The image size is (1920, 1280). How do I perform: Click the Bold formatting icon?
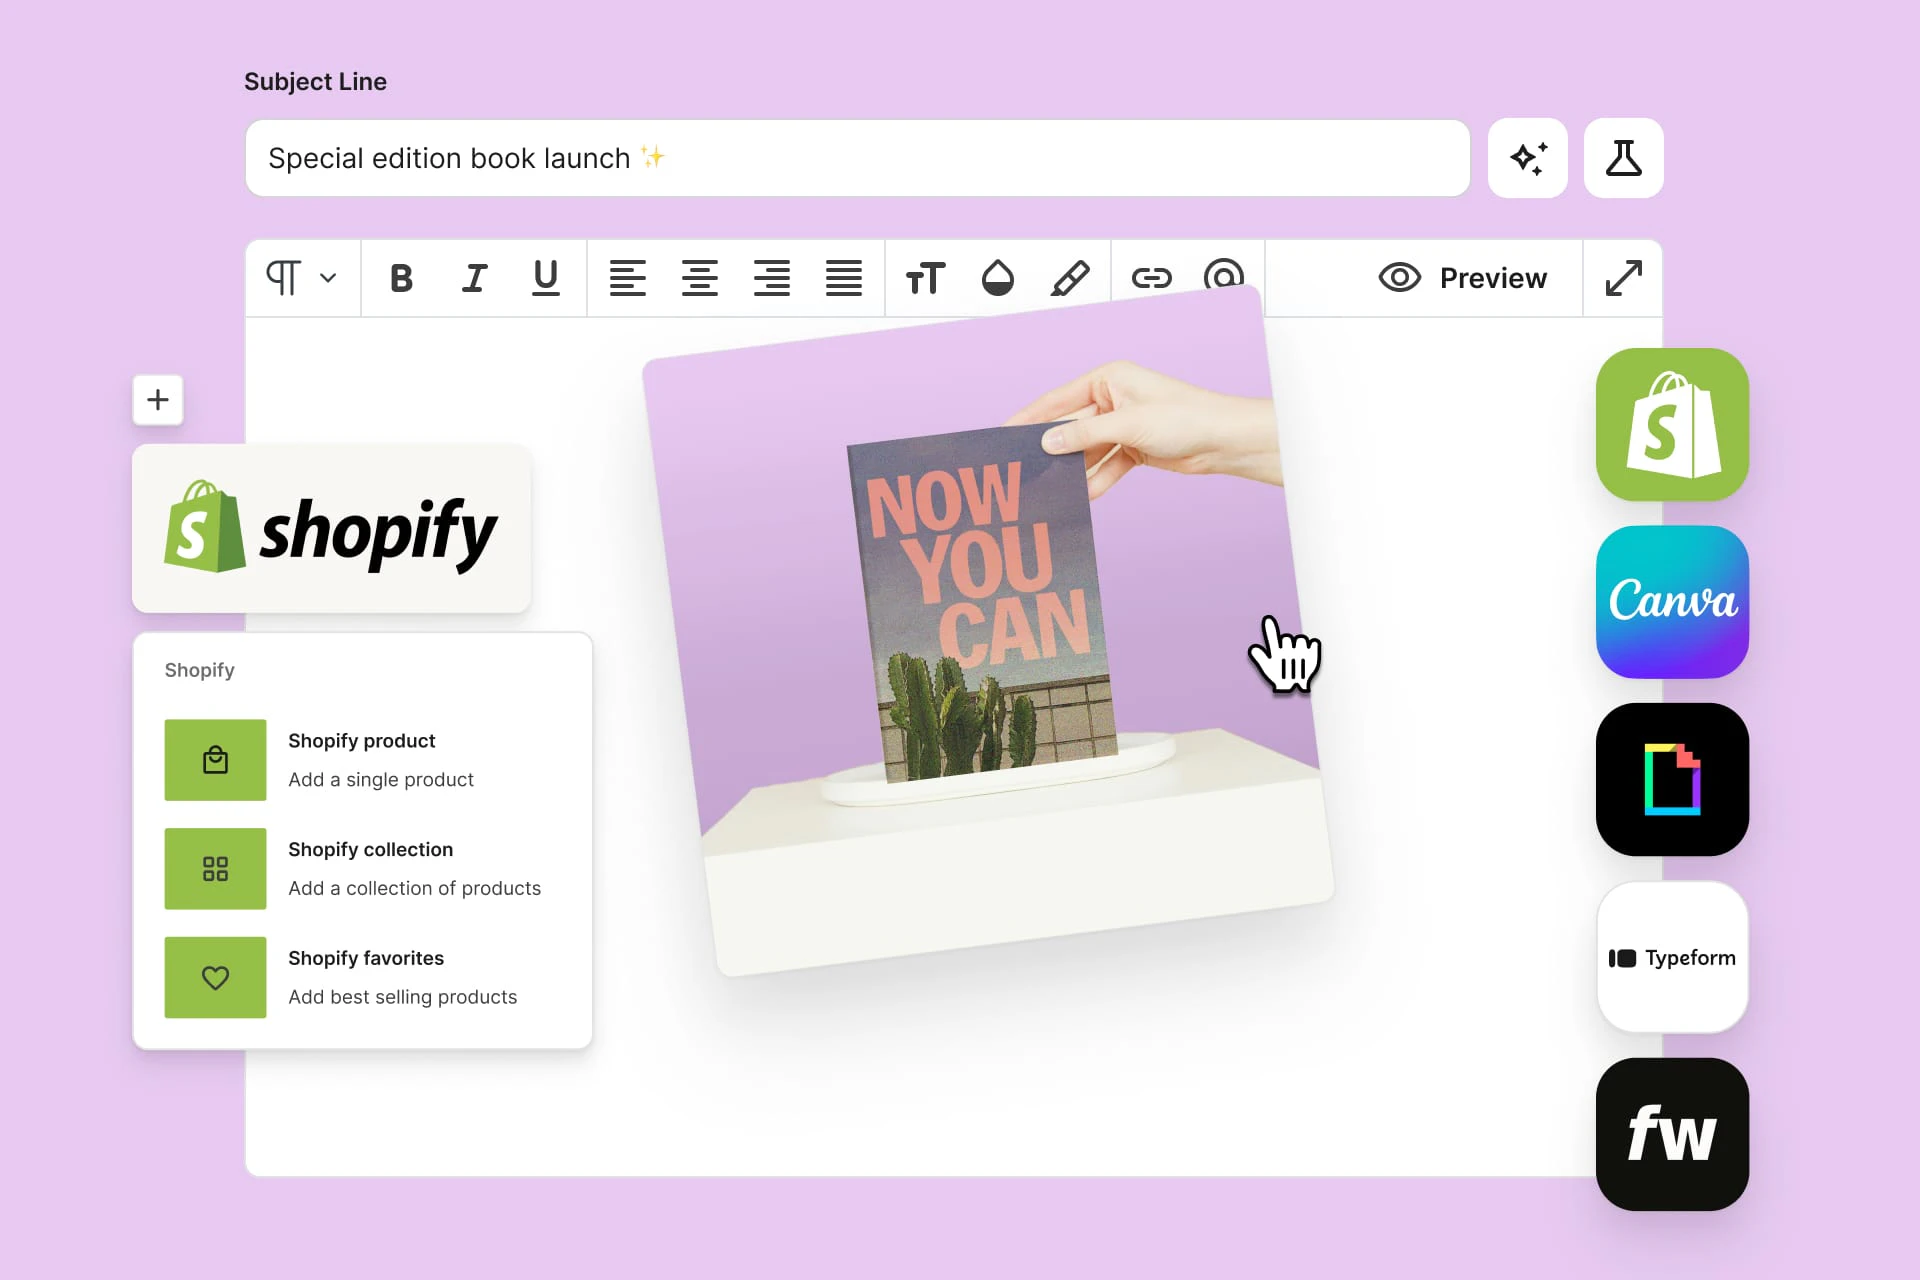pos(401,278)
